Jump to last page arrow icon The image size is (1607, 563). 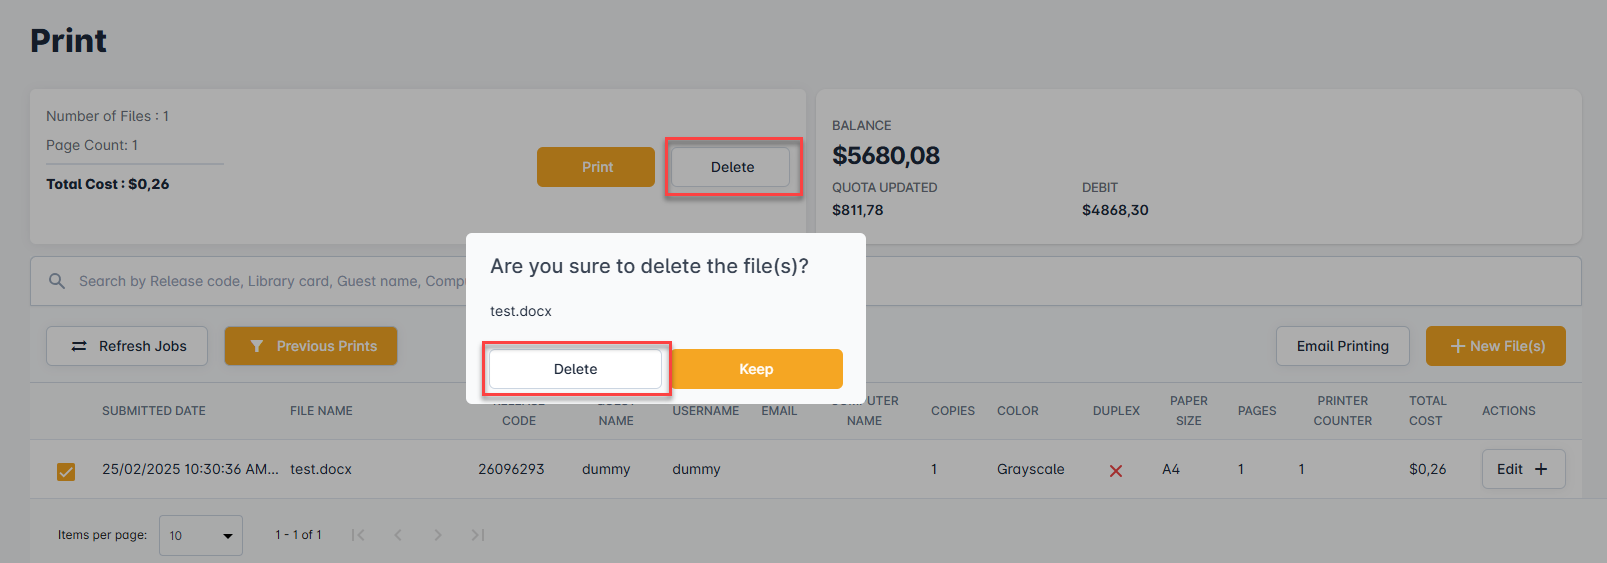[478, 535]
